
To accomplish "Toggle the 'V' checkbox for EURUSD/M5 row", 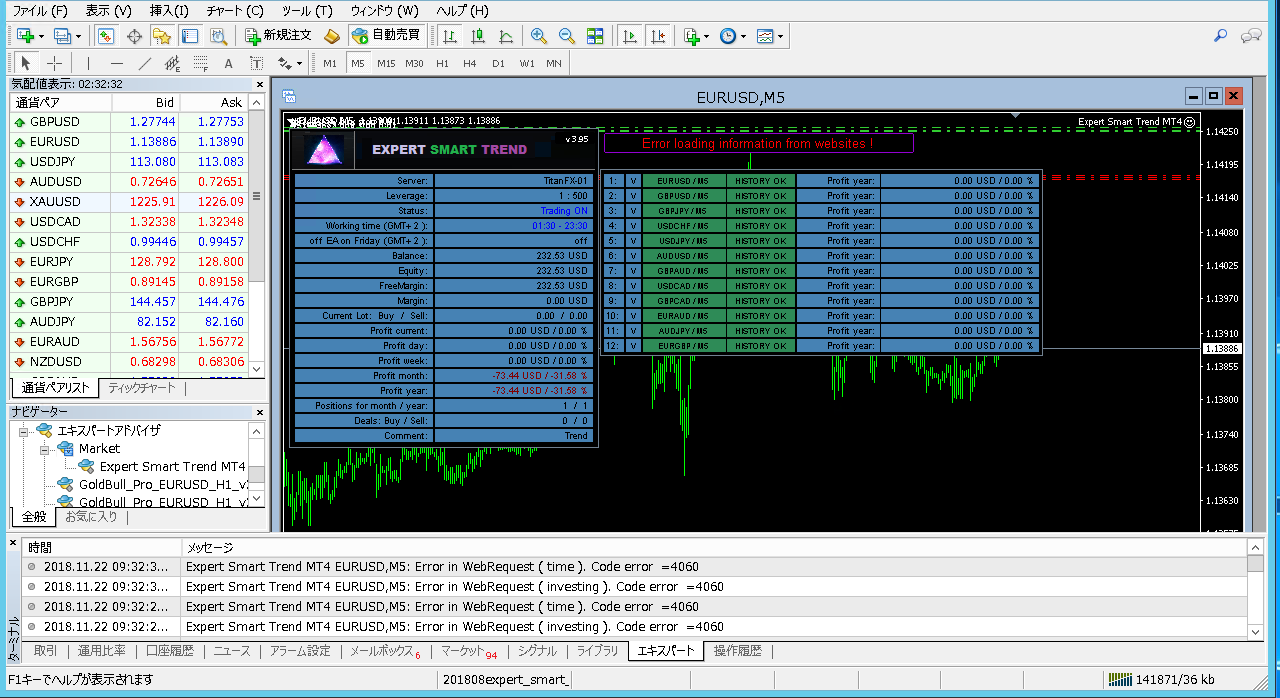I will [x=633, y=181].
